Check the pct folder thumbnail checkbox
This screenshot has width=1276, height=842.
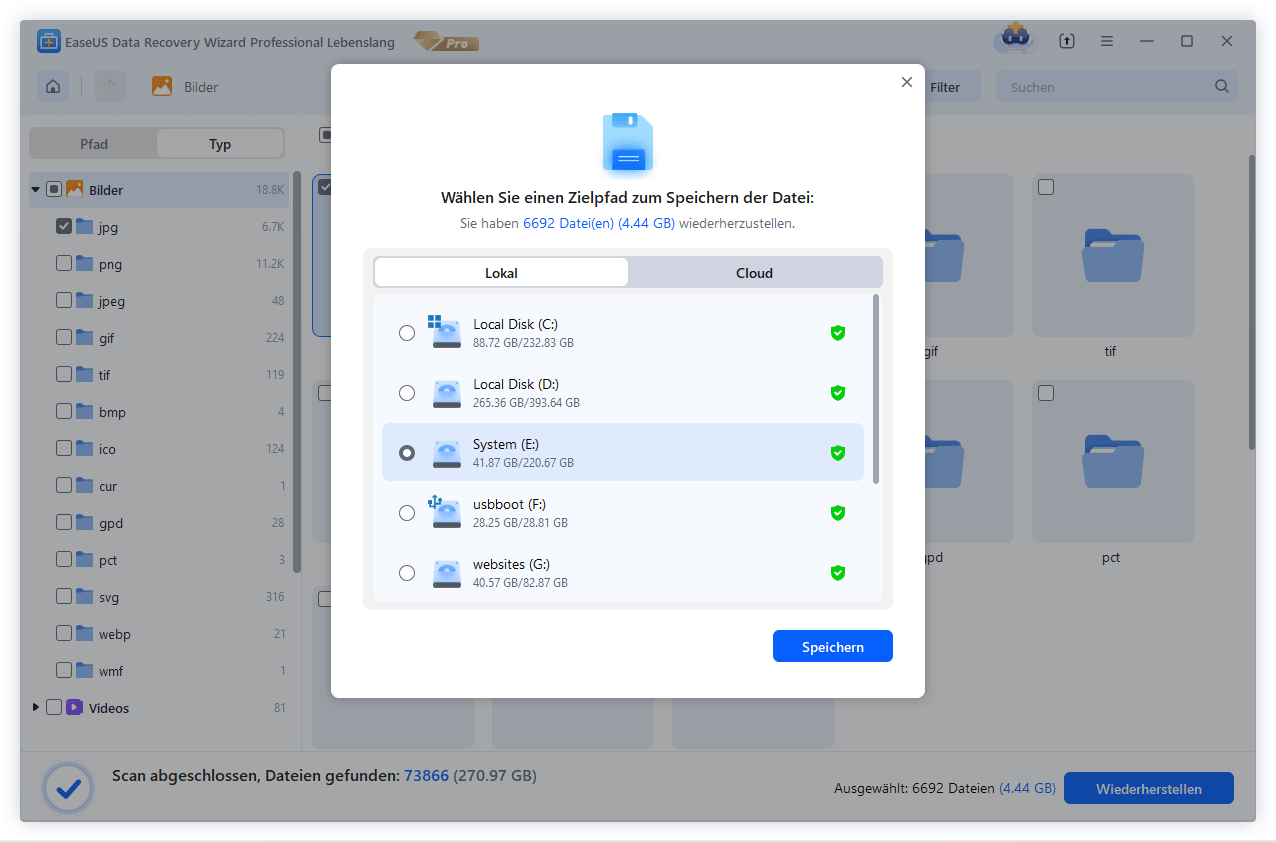(1046, 393)
